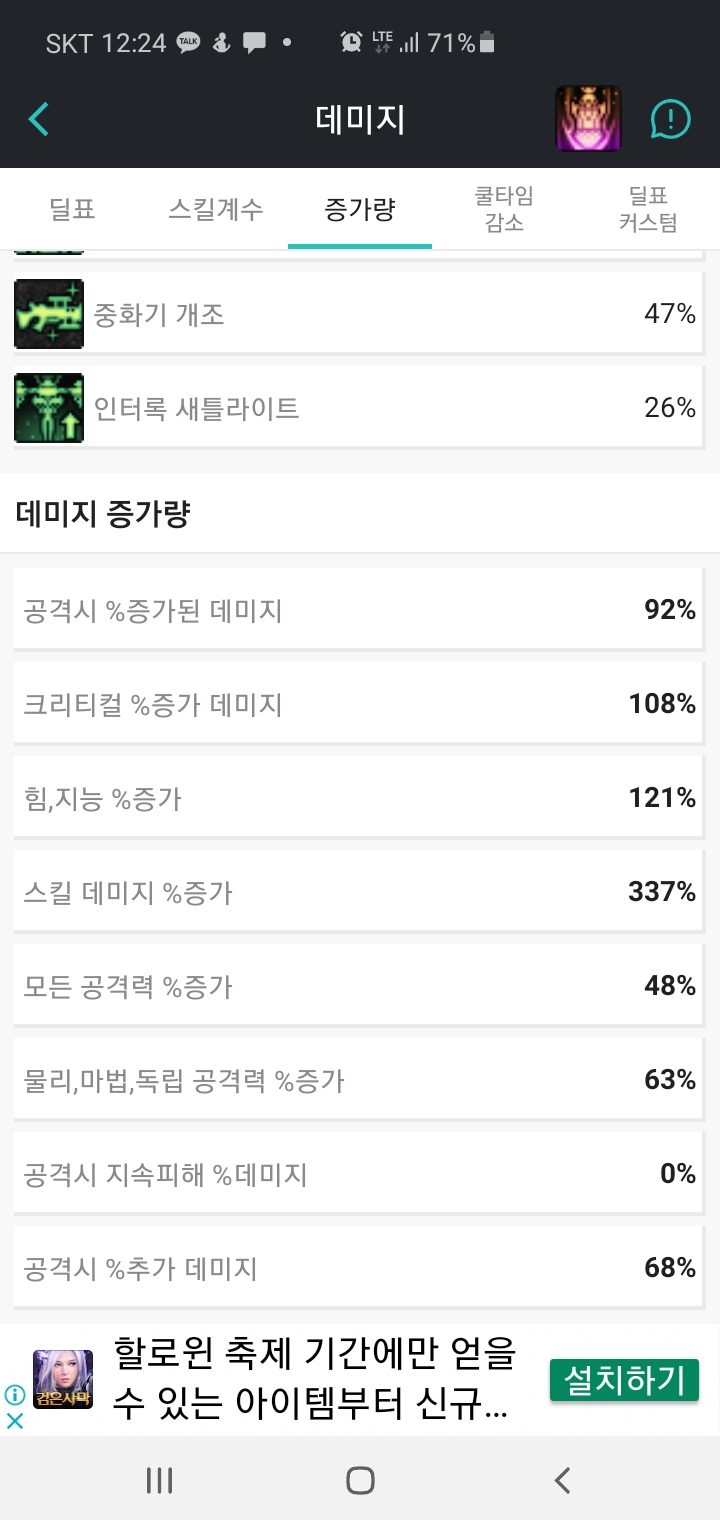The image size is (720, 1520).
Task: Open the character skill avatar icon
Action: 588,120
